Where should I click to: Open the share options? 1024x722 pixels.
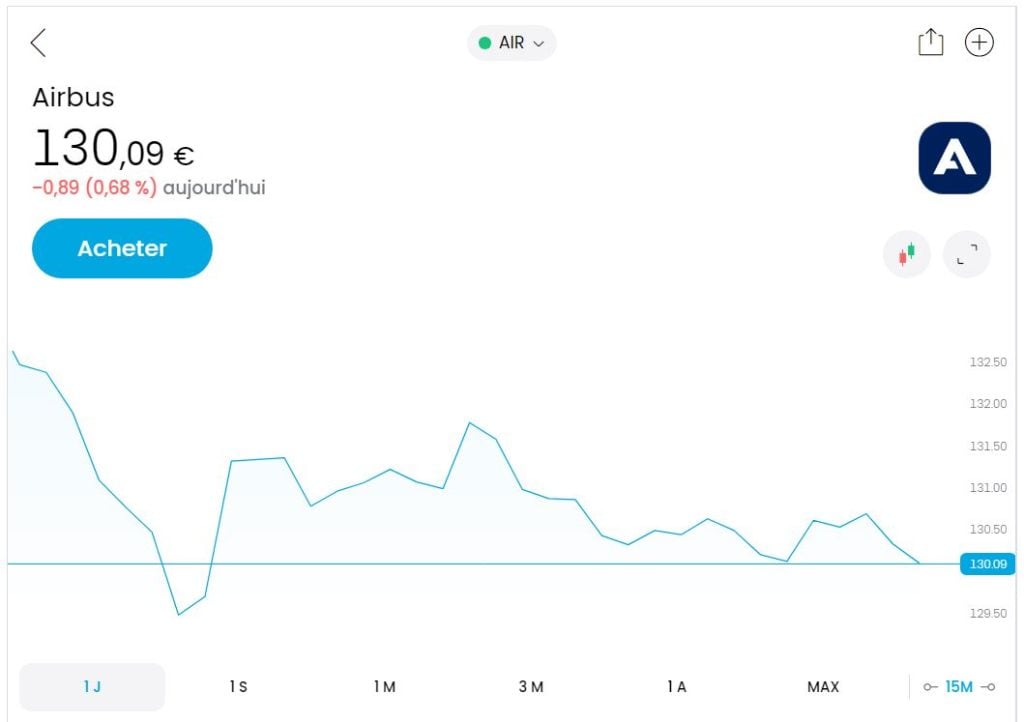pos(930,42)
